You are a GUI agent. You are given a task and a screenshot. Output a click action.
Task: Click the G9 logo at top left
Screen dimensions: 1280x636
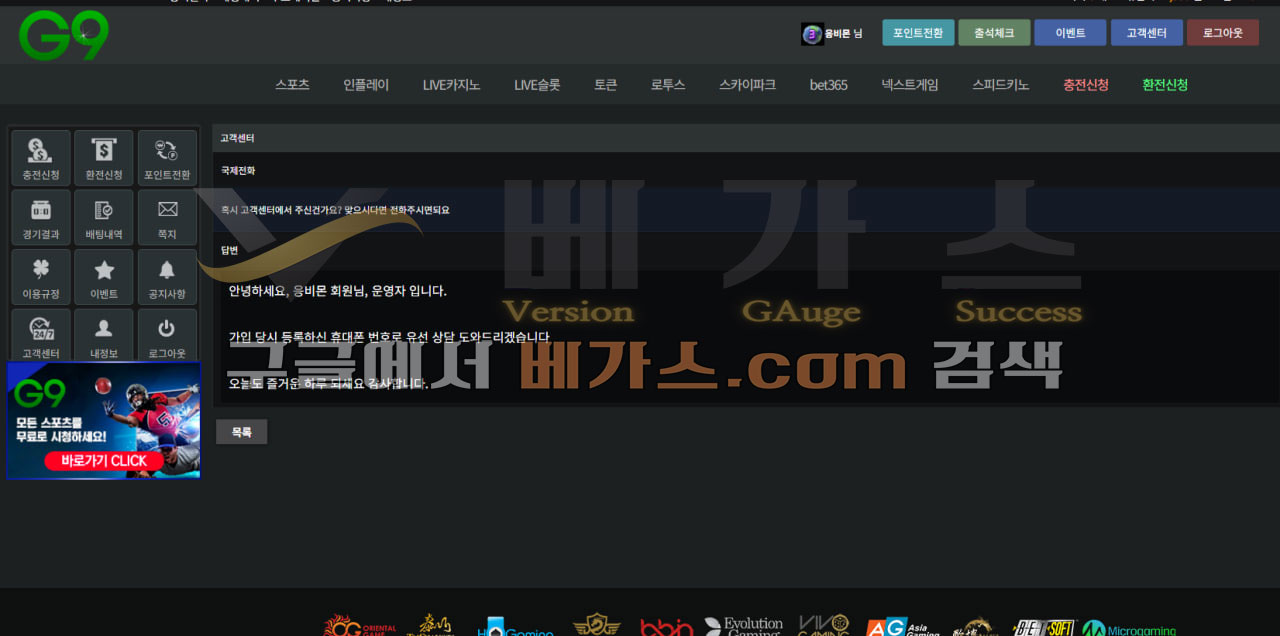[x=64, y=37]
